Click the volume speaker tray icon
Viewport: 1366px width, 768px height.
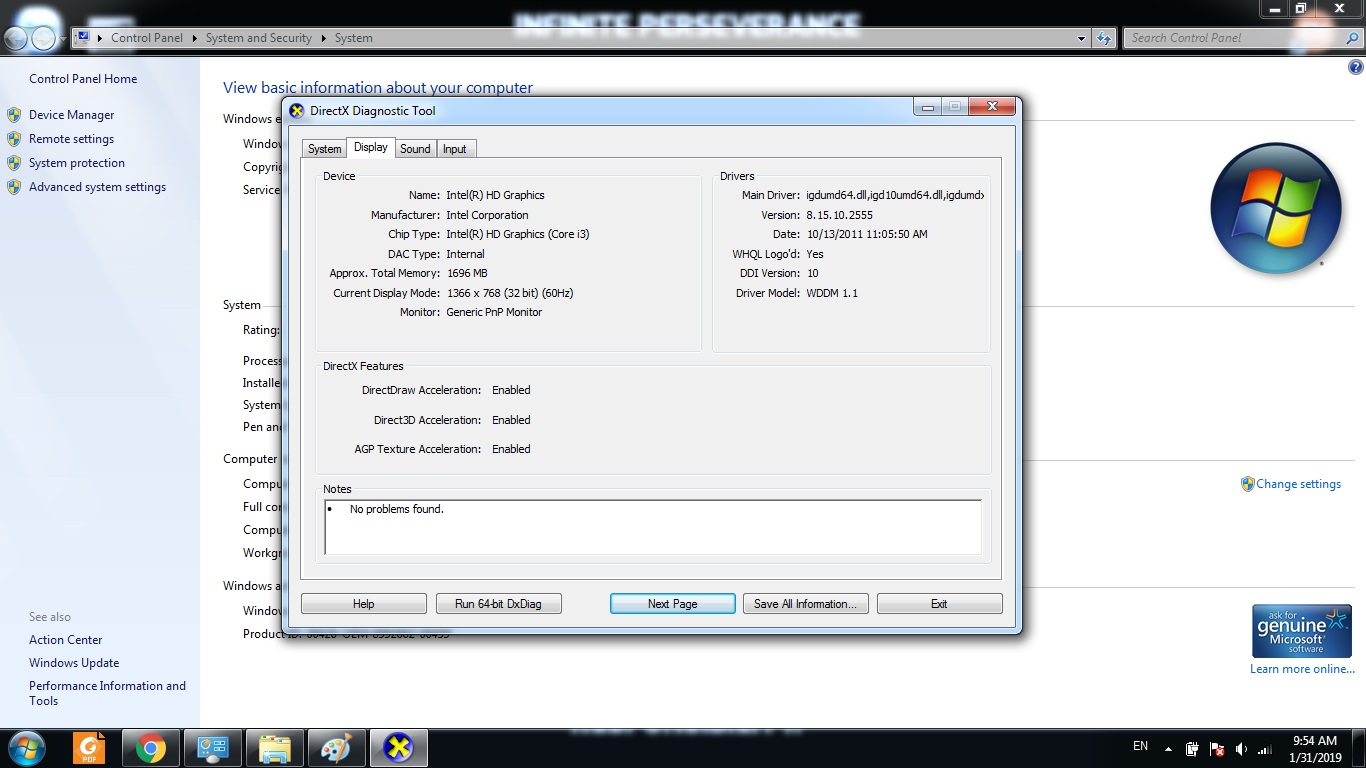click(x=1241, y=748)
